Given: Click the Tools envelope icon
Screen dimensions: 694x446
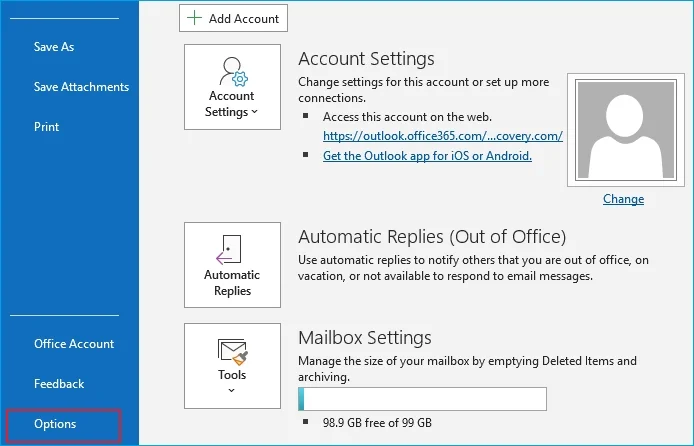Looking at the screenshot, I should (x=232, y=351).
